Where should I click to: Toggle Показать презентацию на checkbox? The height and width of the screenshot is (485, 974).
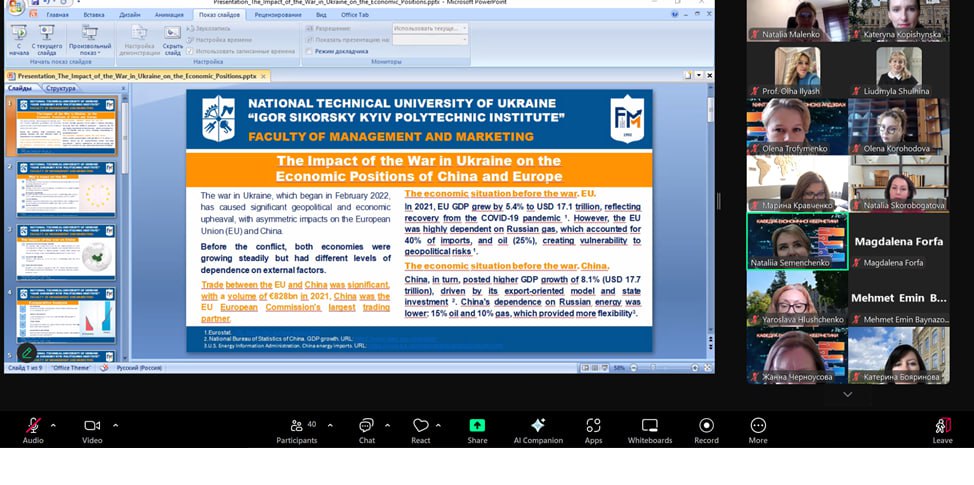[x=309, y=40]
